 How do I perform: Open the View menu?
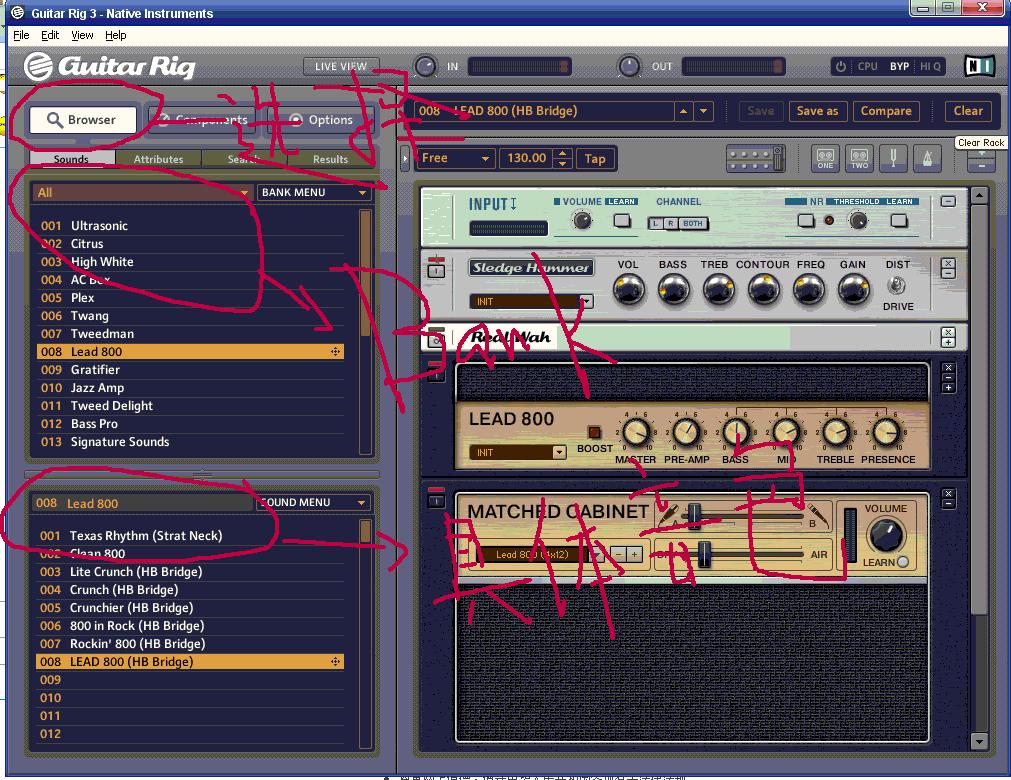pyautogui.click(x=82, y=35)
